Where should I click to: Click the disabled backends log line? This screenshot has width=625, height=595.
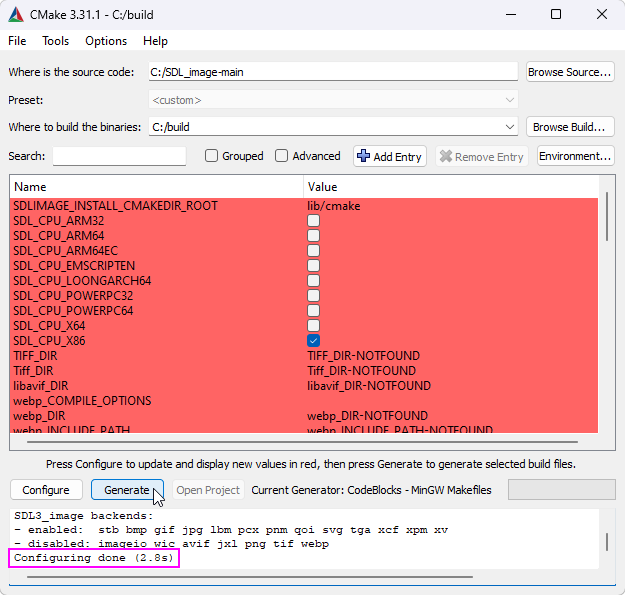[x=171, y=544]
